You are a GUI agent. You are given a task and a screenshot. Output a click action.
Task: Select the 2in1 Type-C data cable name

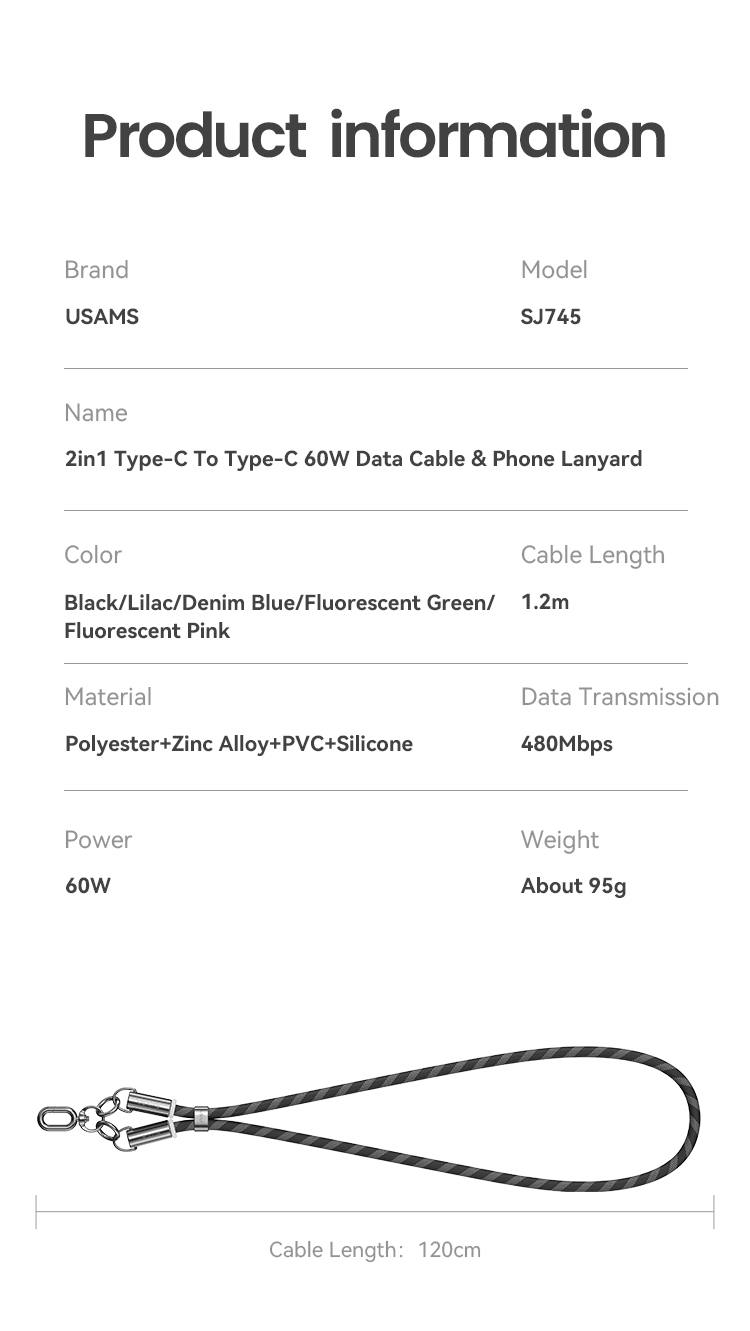click(353, 459)
